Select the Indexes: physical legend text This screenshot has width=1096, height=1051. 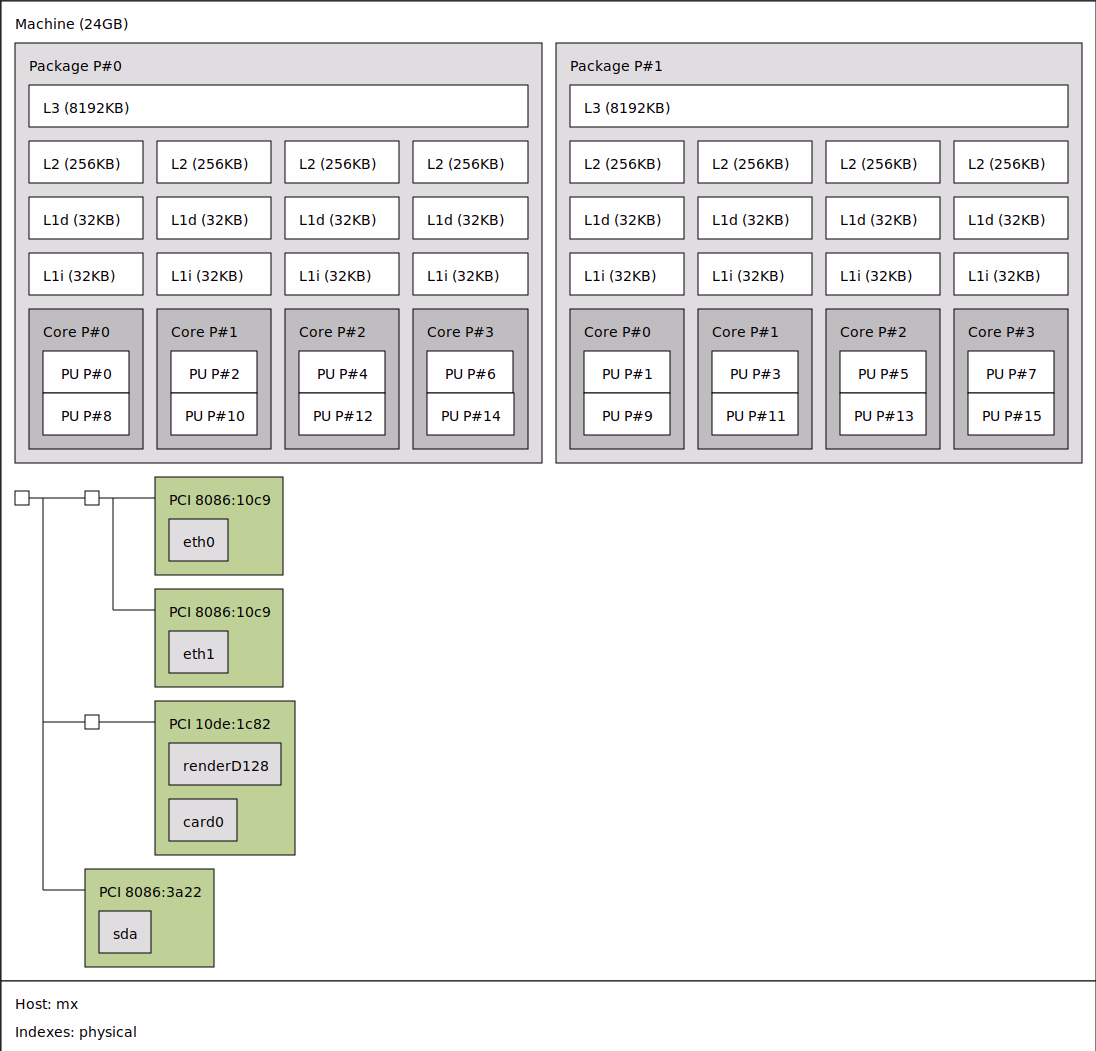tap(76, 1032)
